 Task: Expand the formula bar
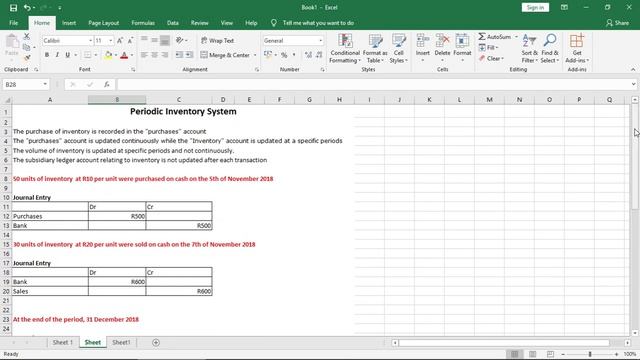tap(633, 84)
